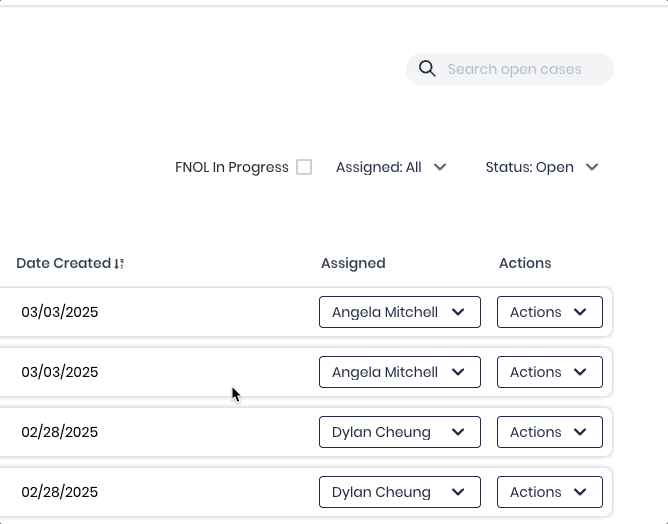Viewport: 668px width, 524px height.
Task: Click the Assigned column header
Action: pyautogui.click(x=353, y=264)
